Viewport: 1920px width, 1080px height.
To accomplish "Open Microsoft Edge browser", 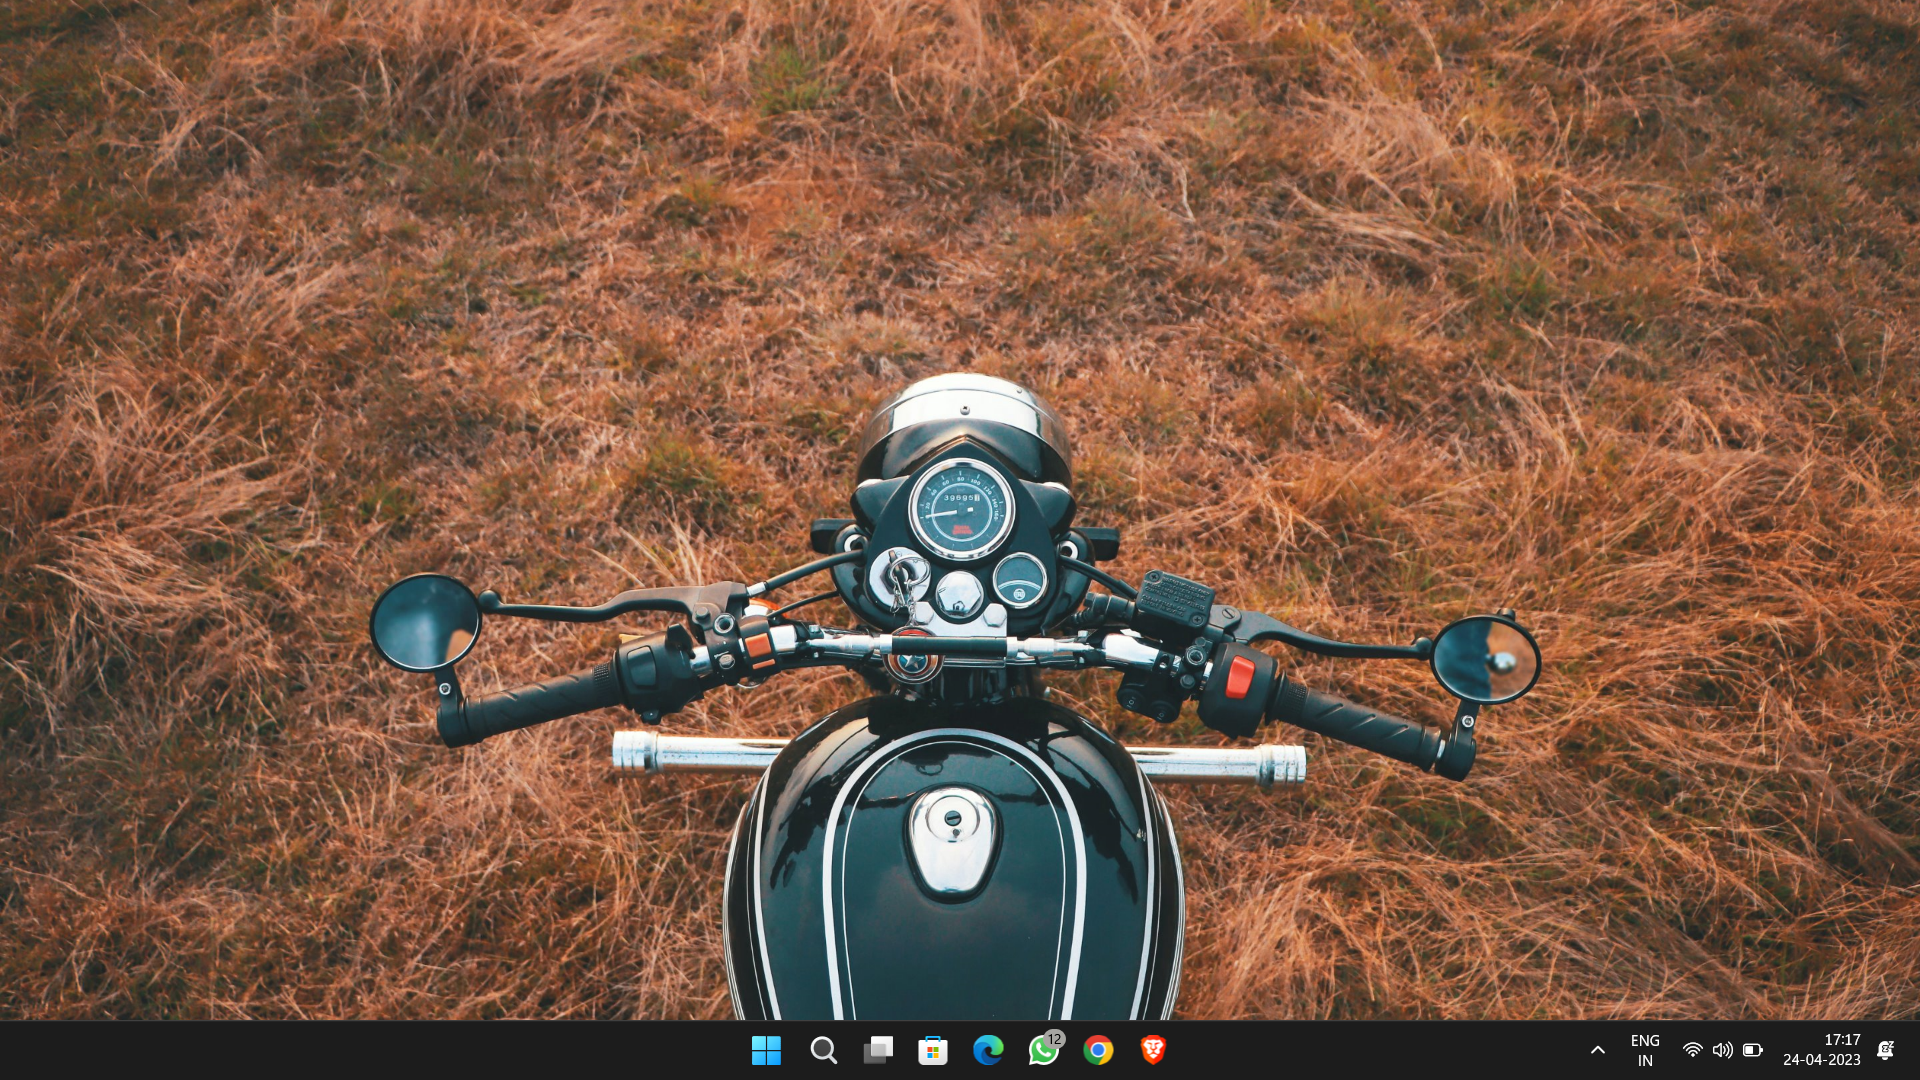I will (988, 1050).
